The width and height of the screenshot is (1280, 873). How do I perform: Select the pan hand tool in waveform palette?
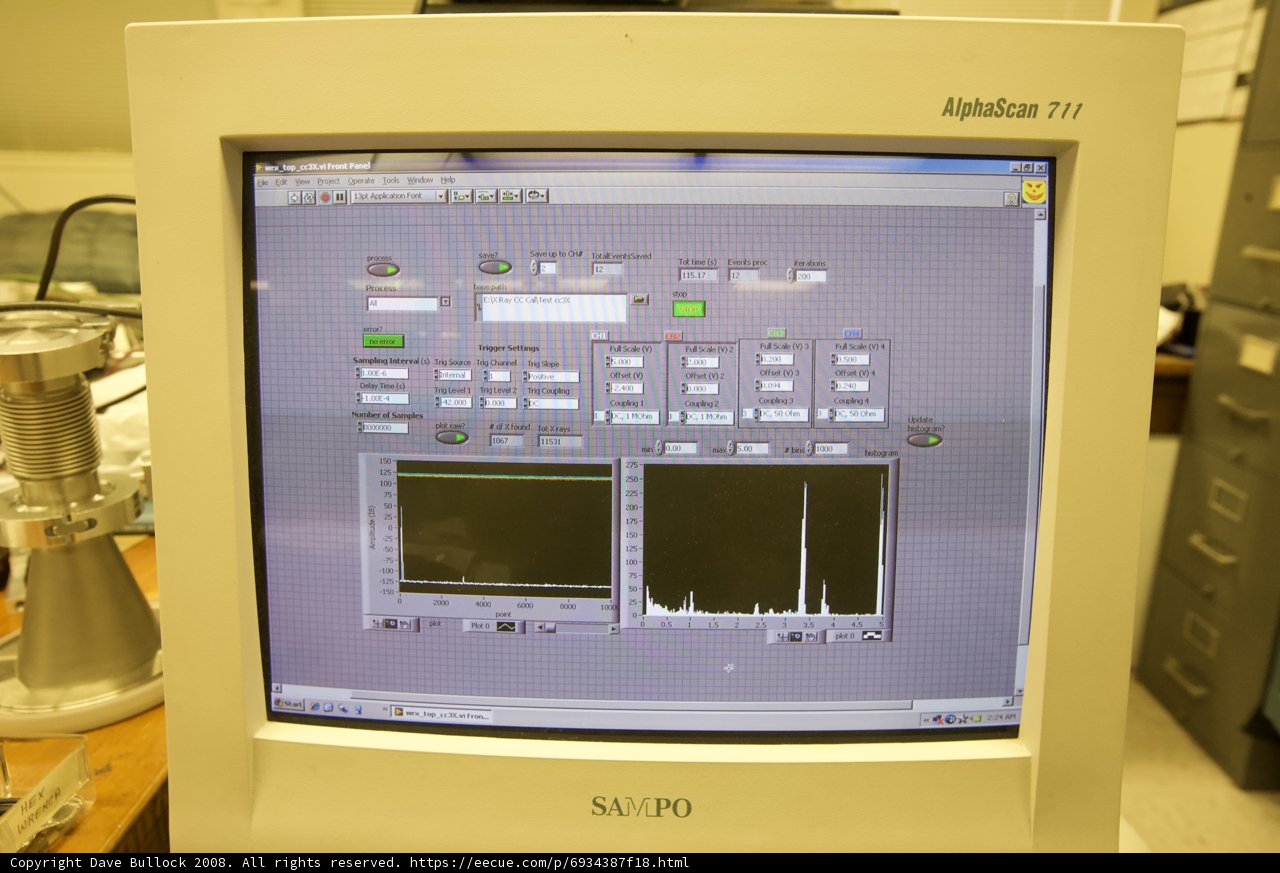click(x=406, y=624)
